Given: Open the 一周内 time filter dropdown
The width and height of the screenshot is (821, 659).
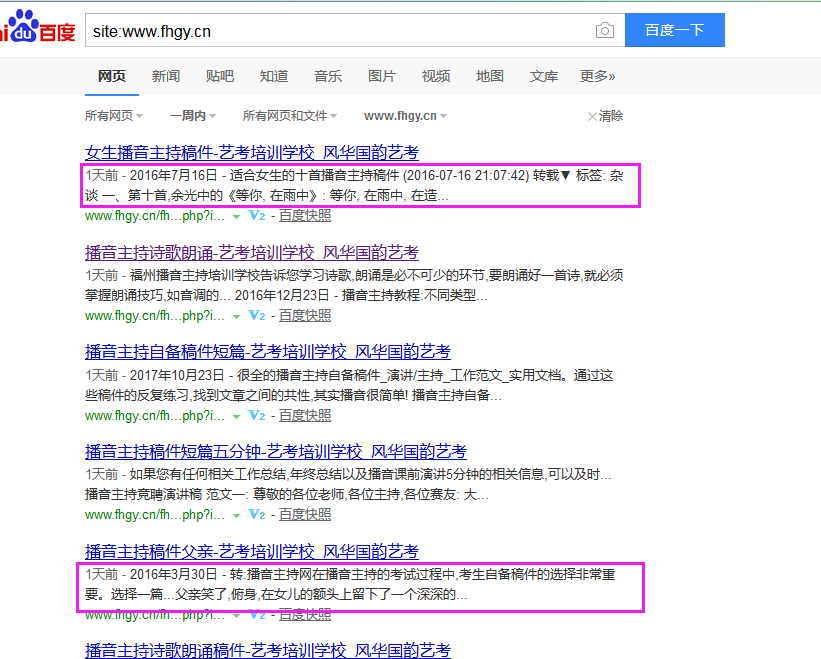Looking at the screenshot, I should click(x=192, y=116).
